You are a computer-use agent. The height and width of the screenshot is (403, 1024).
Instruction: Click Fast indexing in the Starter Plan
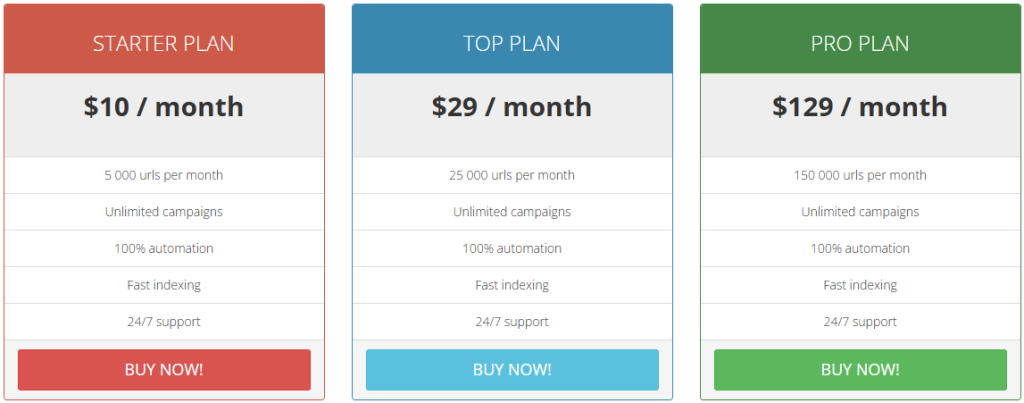[x=164, y=285]
